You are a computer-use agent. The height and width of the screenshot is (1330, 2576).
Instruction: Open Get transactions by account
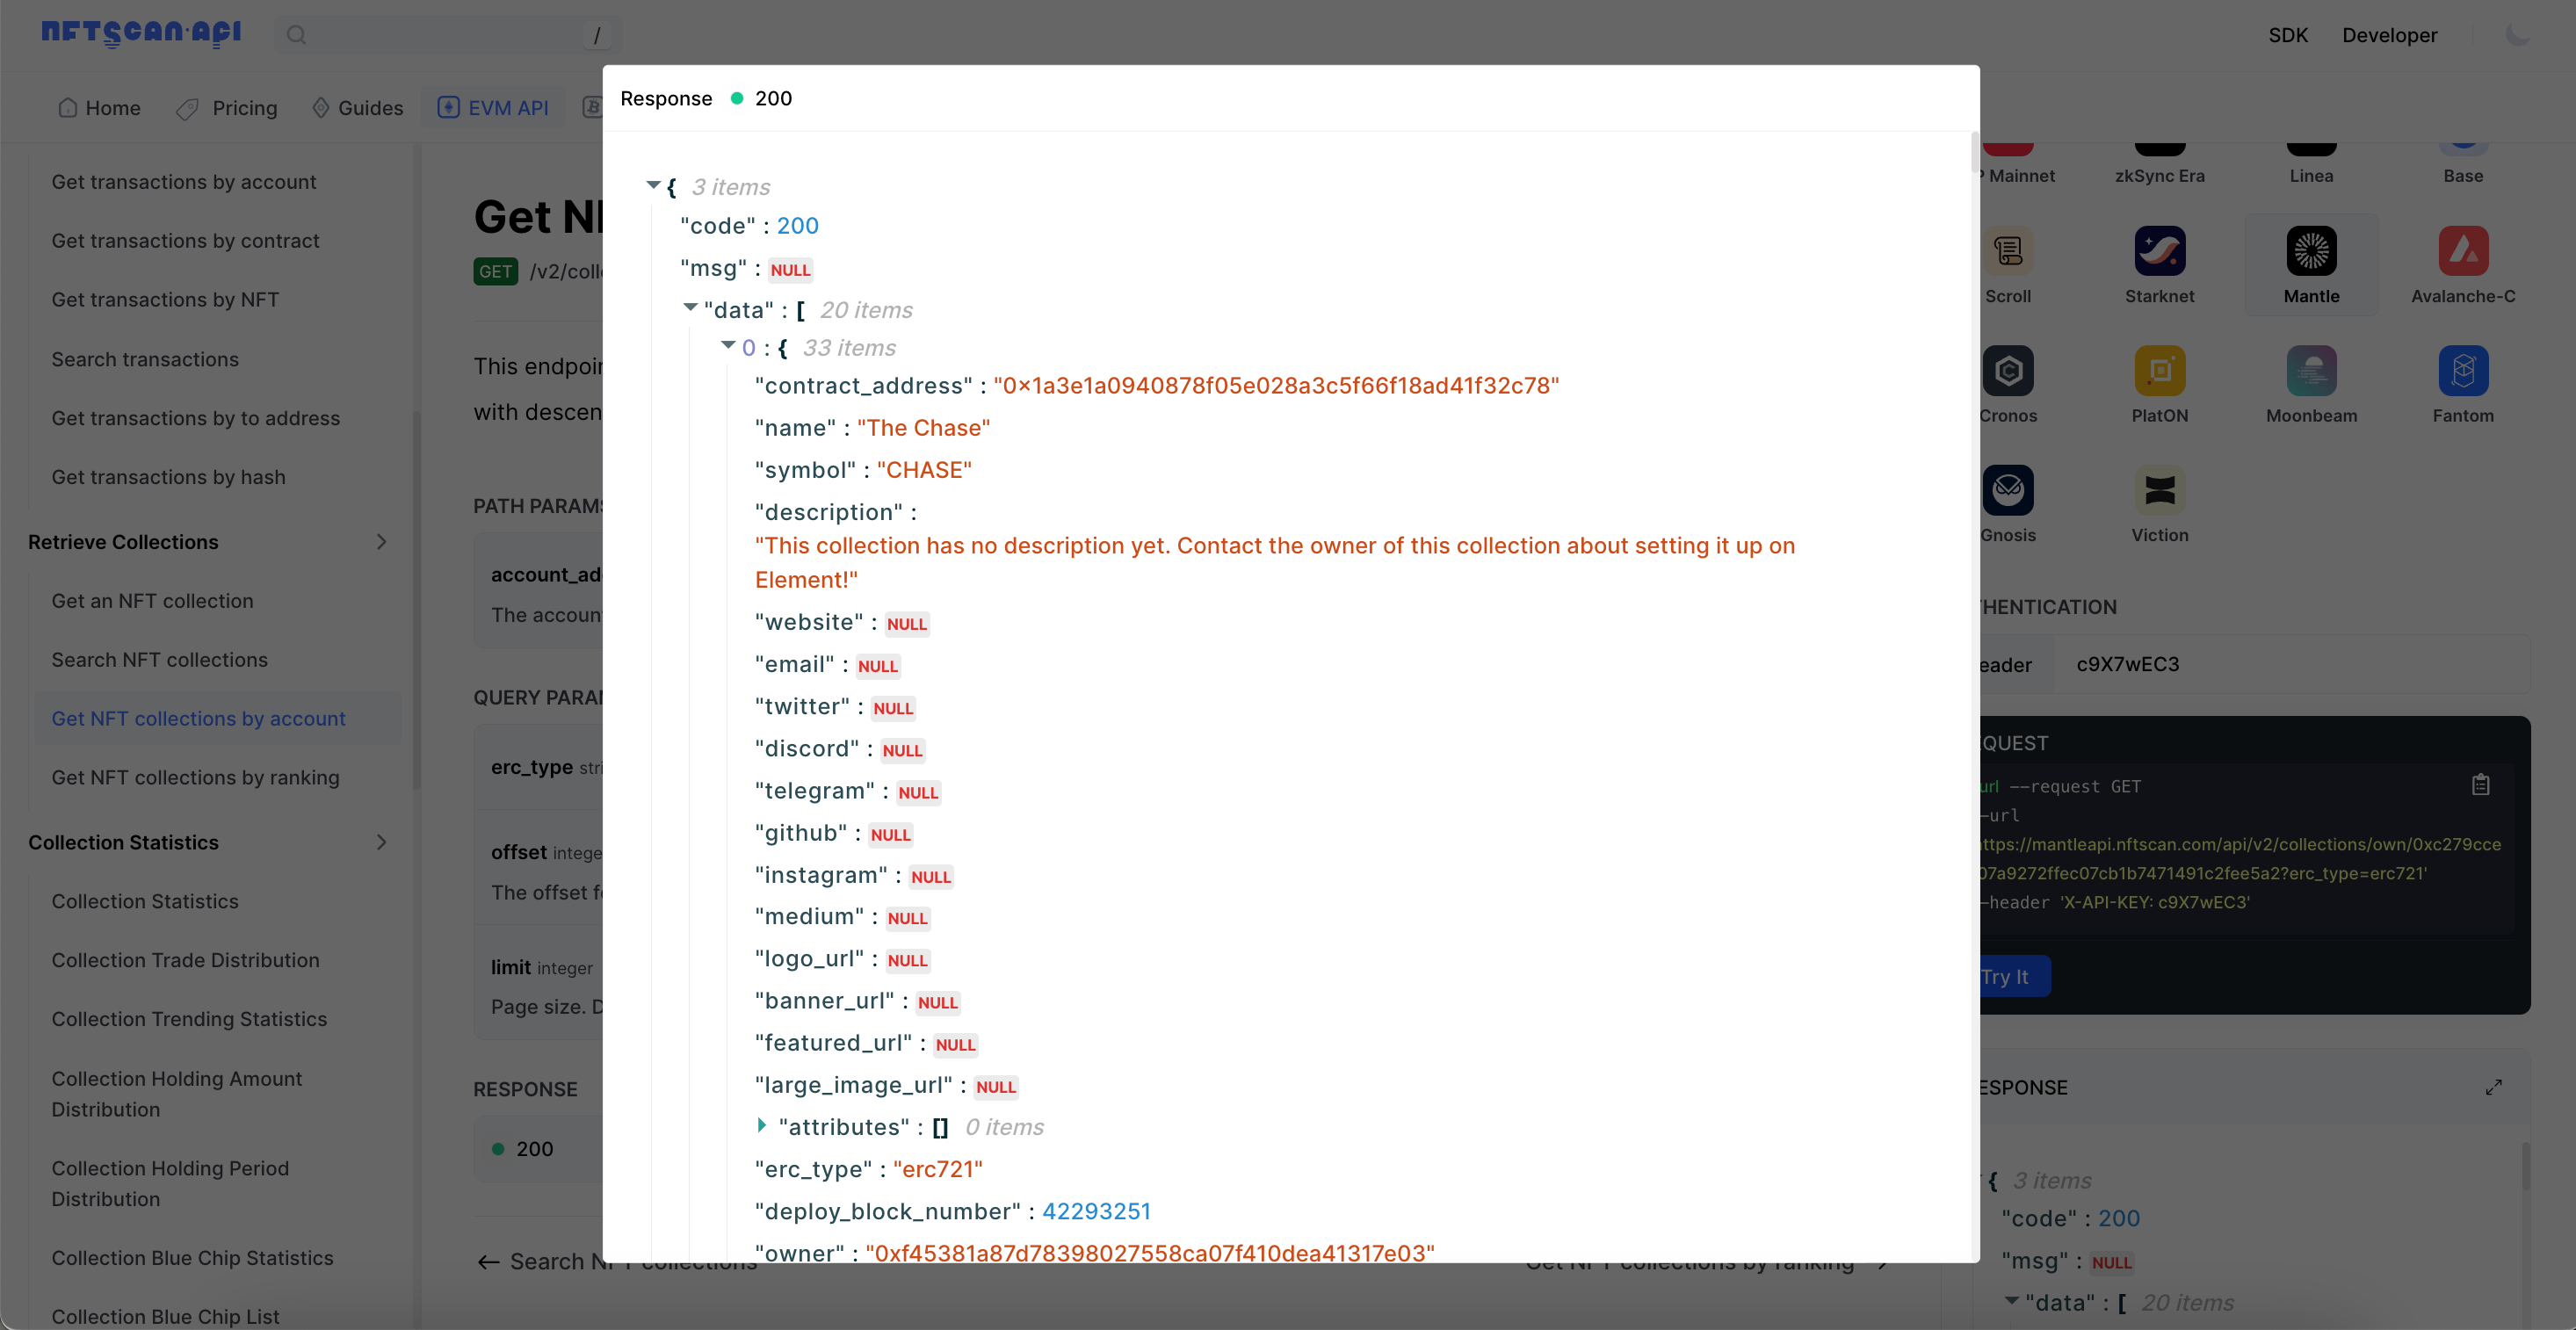click(184, 182)
